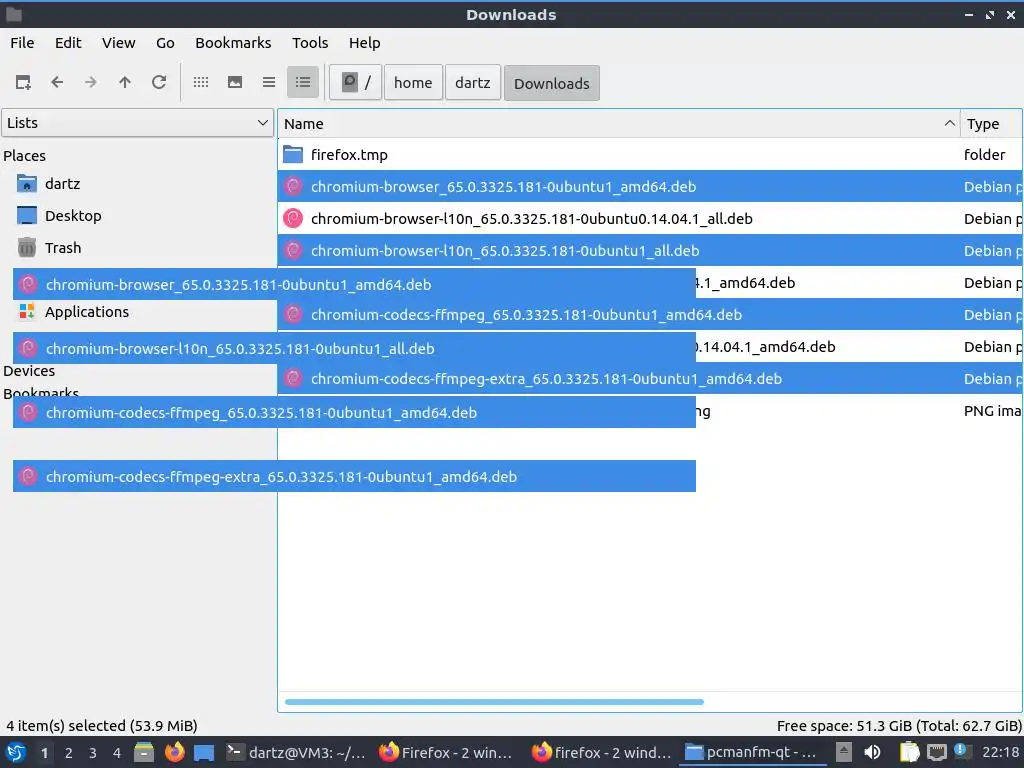
Task: Click the root path button with the slash
Action: (355, 83)
